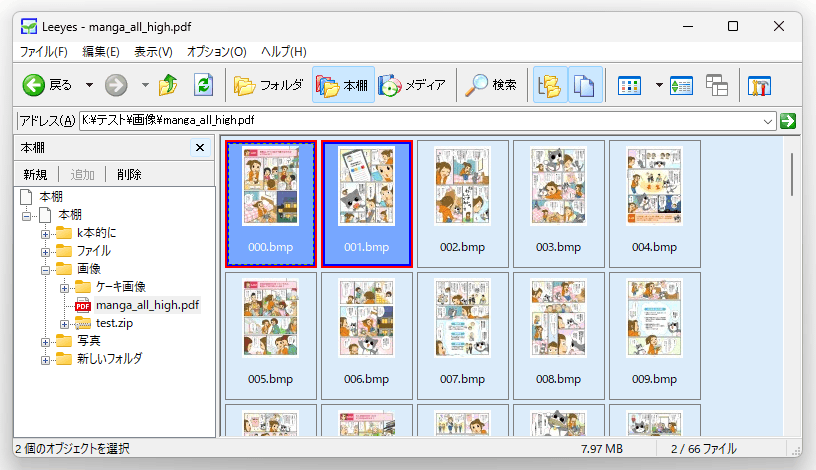Screen dimensions: 816x470
Task: Click the grey forward arrow button
Action: tap(116, 85)
